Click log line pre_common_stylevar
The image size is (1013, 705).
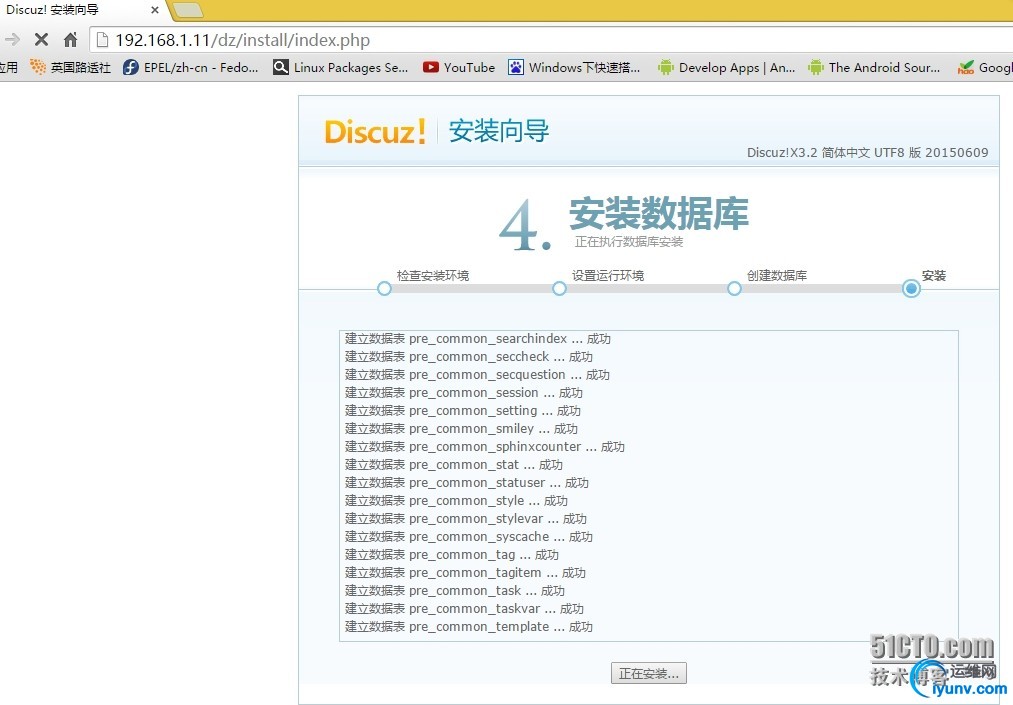466,519
